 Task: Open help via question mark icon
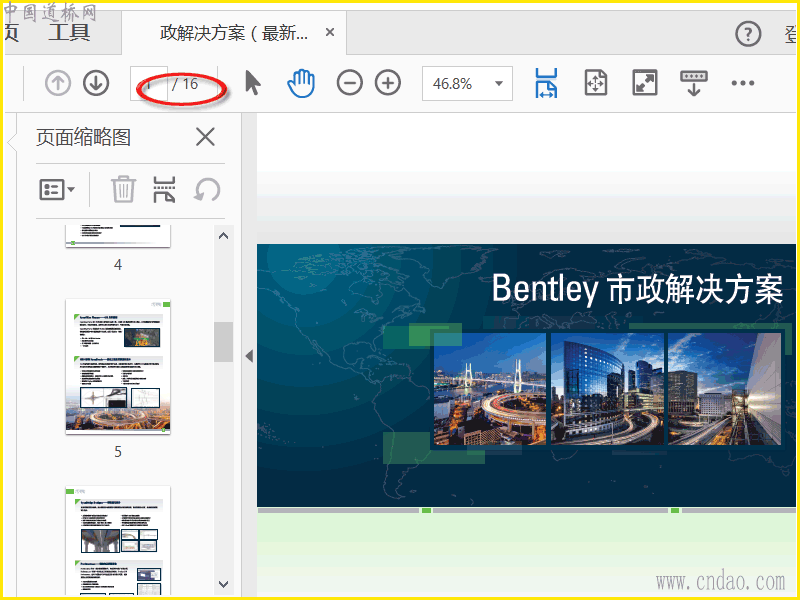(748, 34)
